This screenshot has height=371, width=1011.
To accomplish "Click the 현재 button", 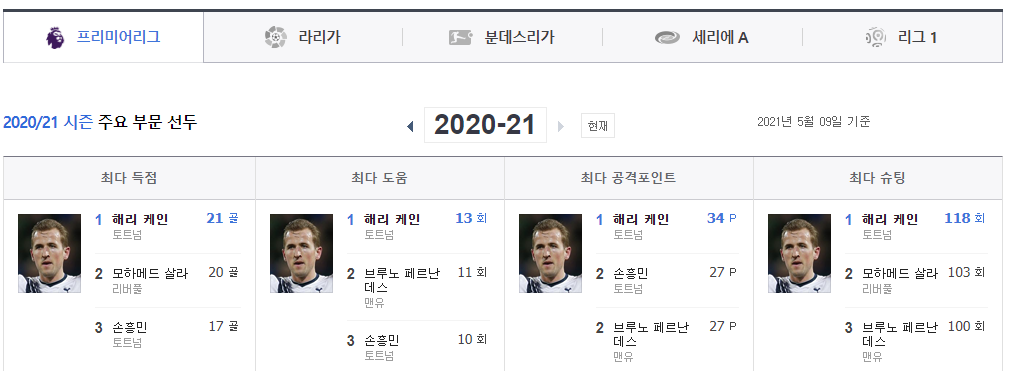I will coord(598,126).
